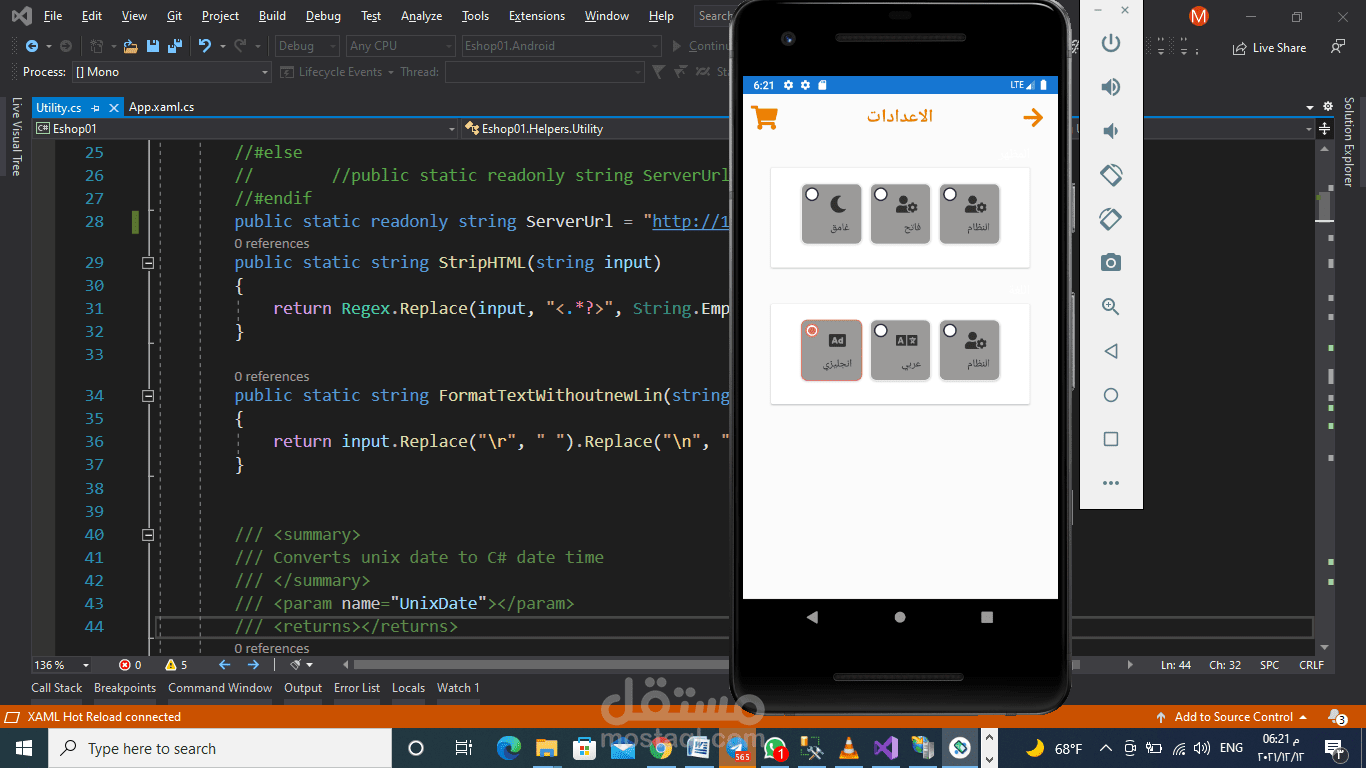This screenshot has height=768, width=1366.
Task: Open emulator extended controls with three dots
Action: (1110, 483)
